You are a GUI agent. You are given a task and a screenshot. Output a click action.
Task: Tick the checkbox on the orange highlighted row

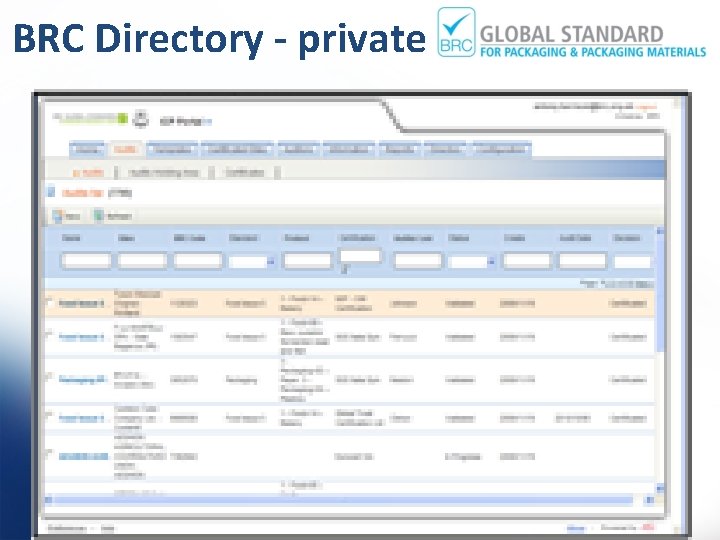49,302
